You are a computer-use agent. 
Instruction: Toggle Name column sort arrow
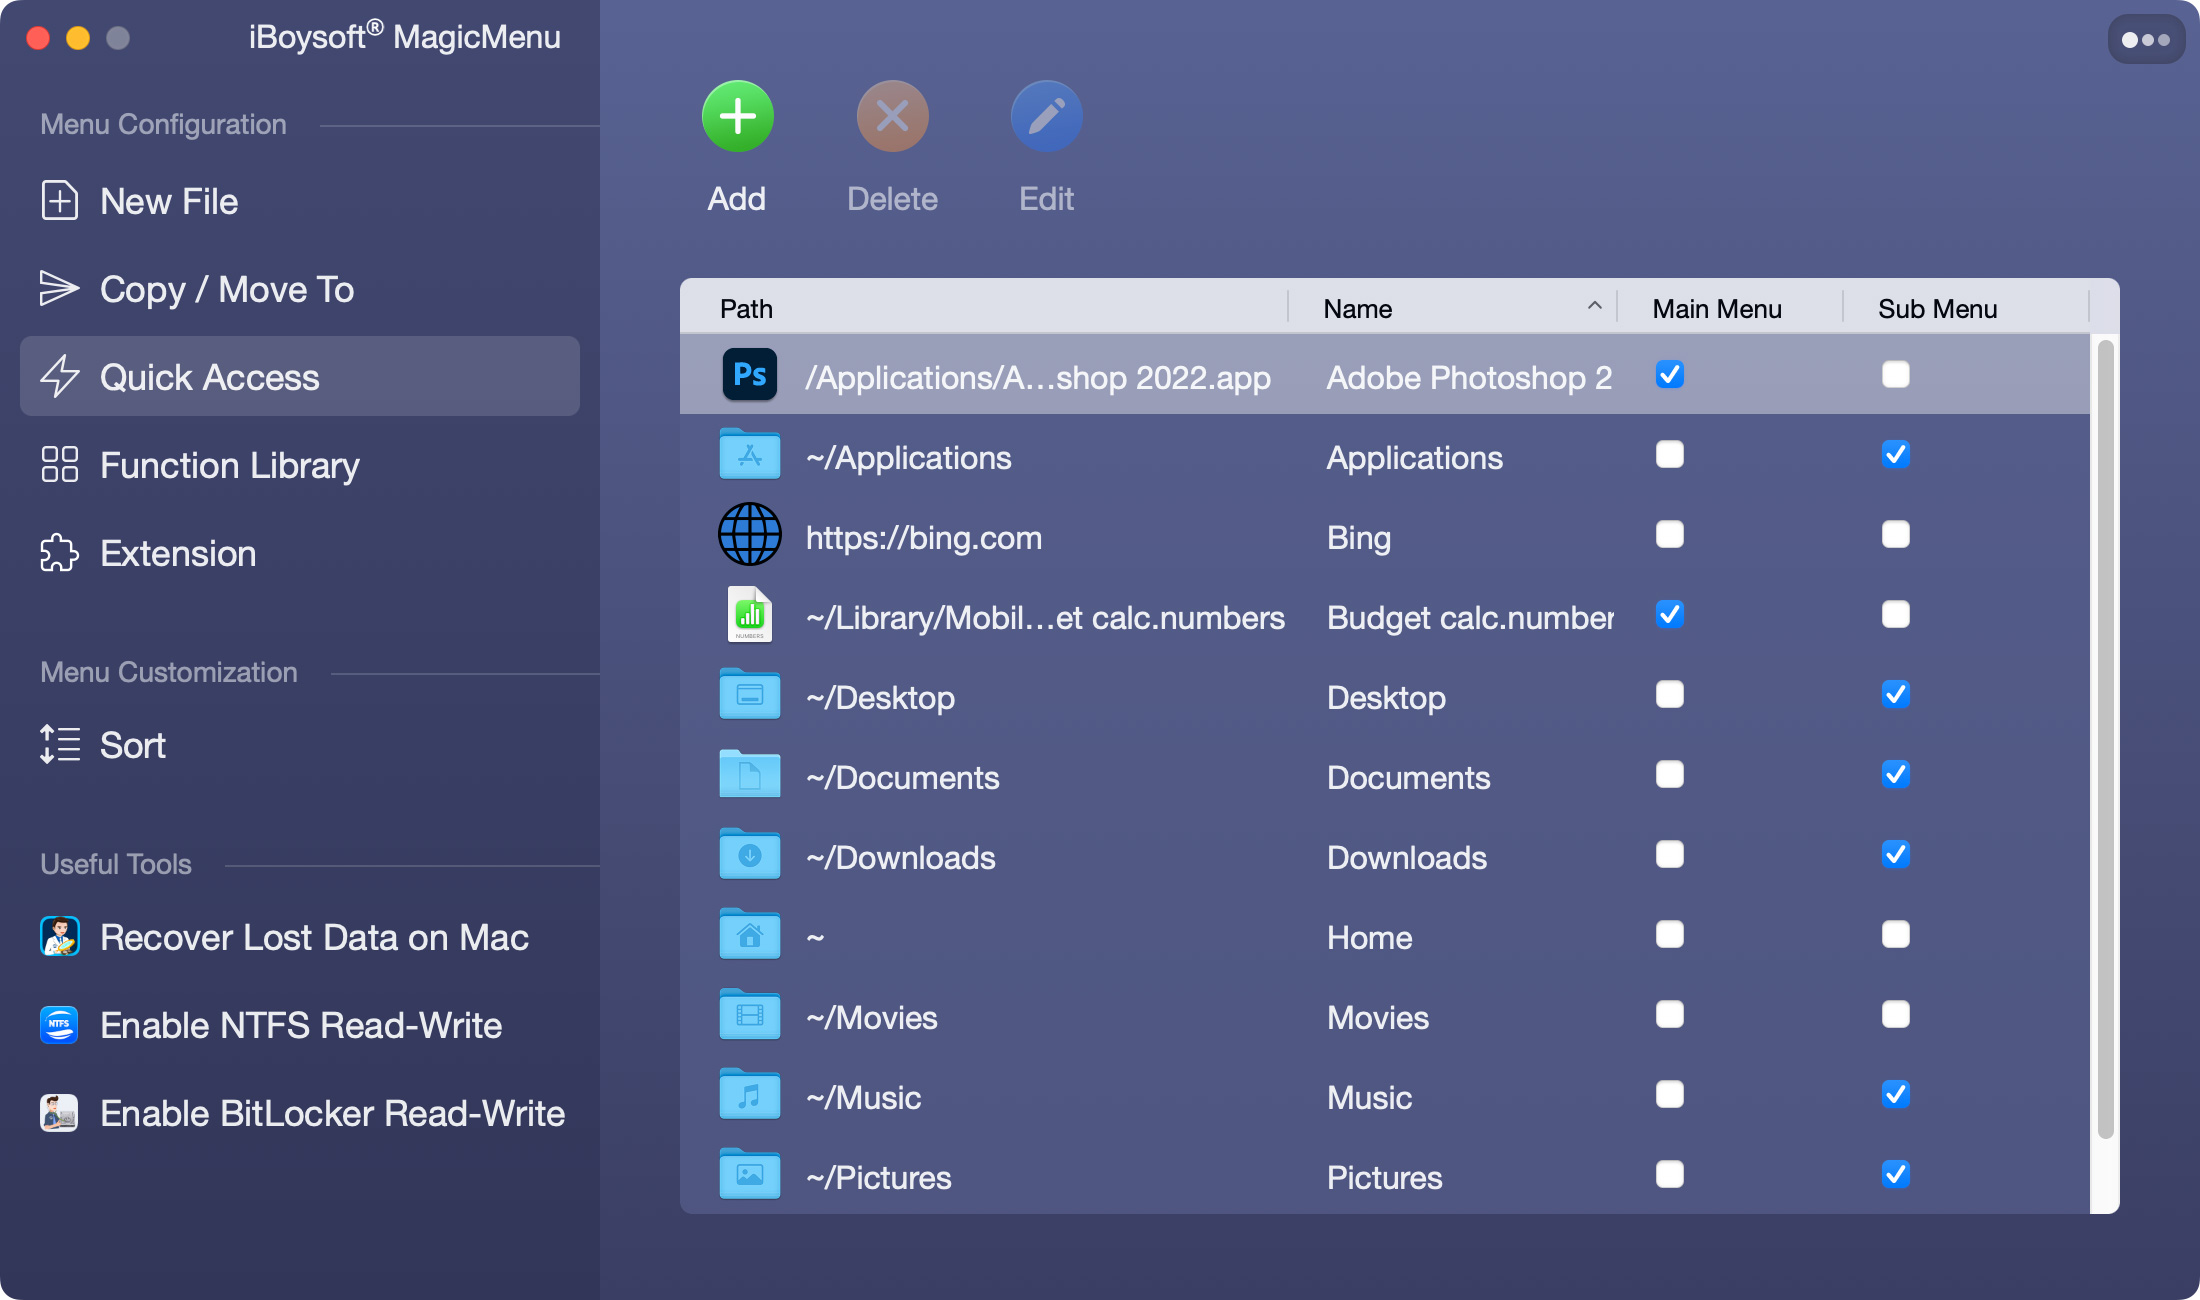(1594, 307)
